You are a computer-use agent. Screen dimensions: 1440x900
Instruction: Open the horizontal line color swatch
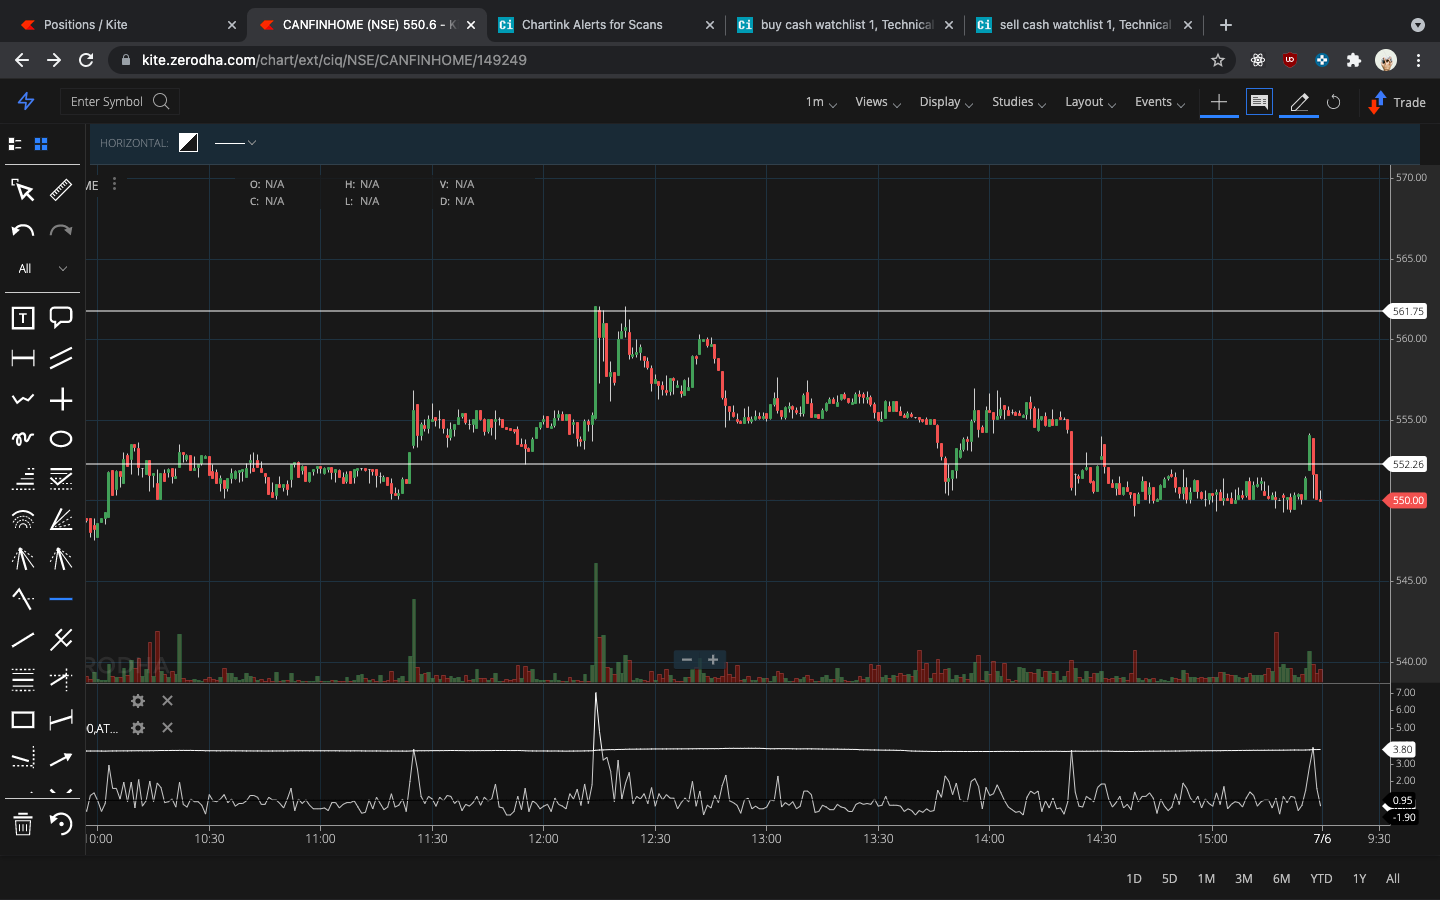pos(188,143)
